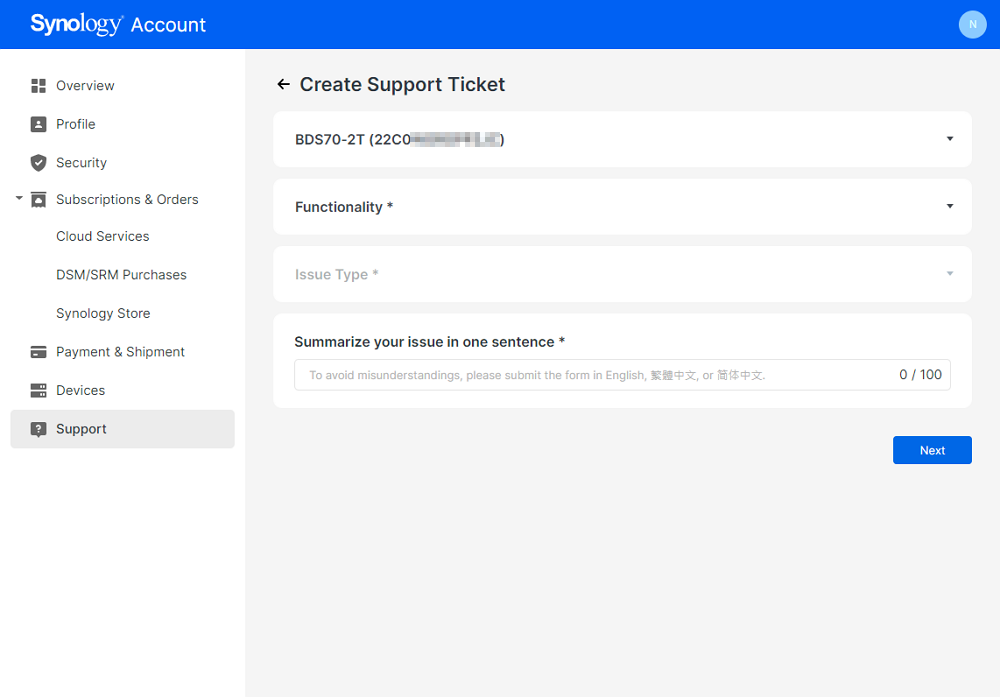Viewport: 1000px width, 697px height.
Task: Open the Issue Type dropdown
Action: pos(622,274)
